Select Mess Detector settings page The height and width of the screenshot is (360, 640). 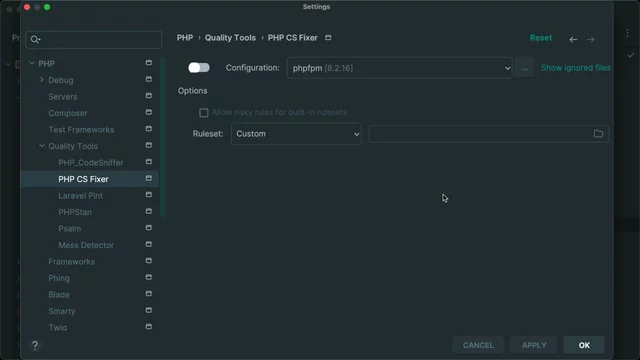(86, 245)
